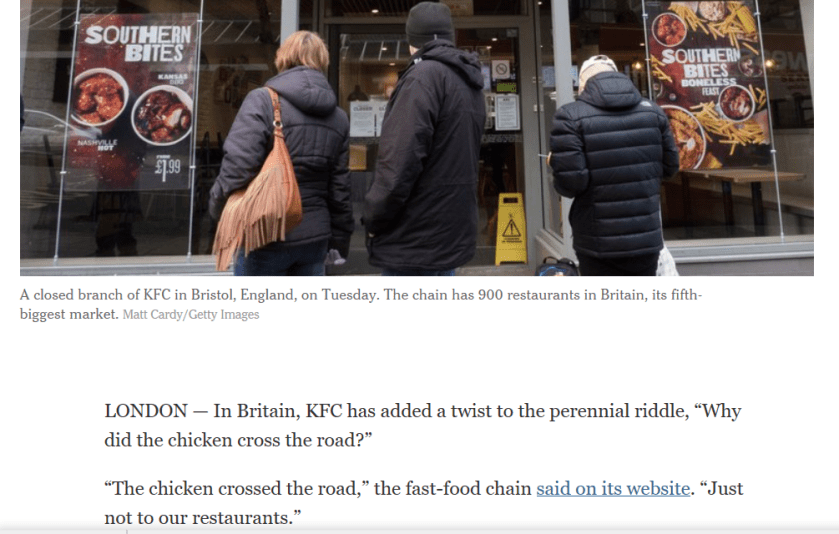Click the £1.99 price on the poster

click(168, 167)
